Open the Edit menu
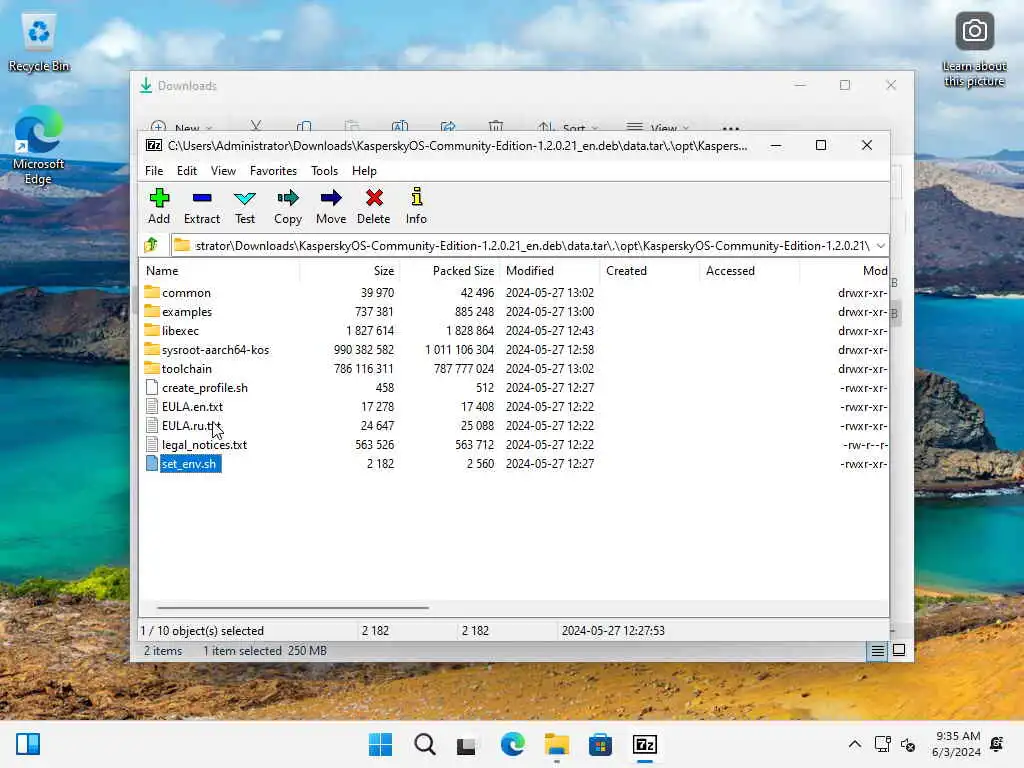 [x=187, y=170]
